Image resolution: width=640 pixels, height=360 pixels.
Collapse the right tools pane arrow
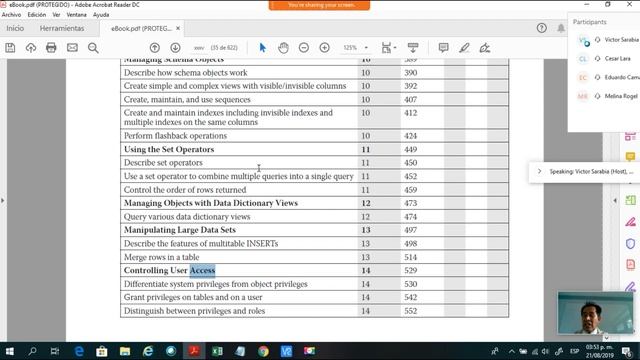click(x=615, y=200)
